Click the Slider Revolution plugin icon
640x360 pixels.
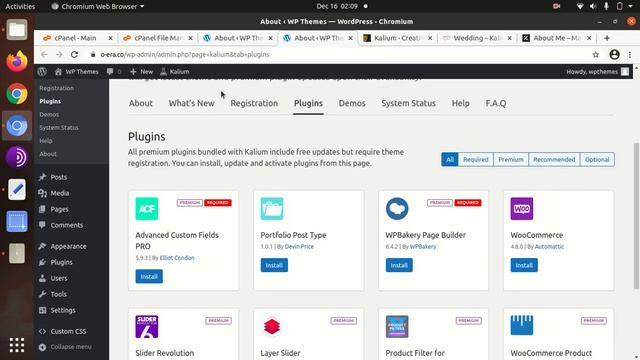pos(147,327)
